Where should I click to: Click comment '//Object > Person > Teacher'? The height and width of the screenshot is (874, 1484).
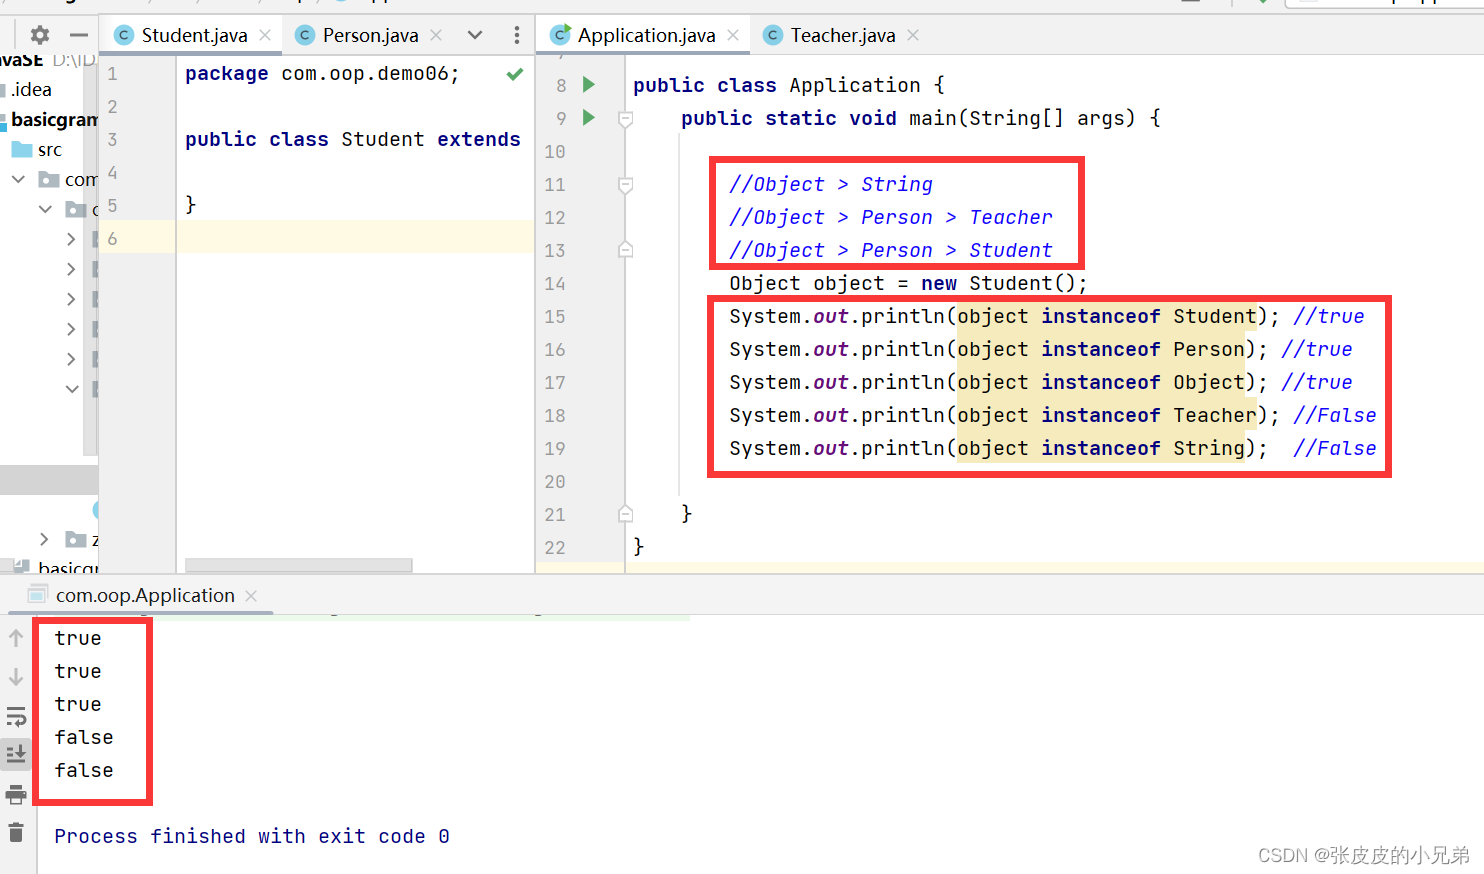coord(891,217)
